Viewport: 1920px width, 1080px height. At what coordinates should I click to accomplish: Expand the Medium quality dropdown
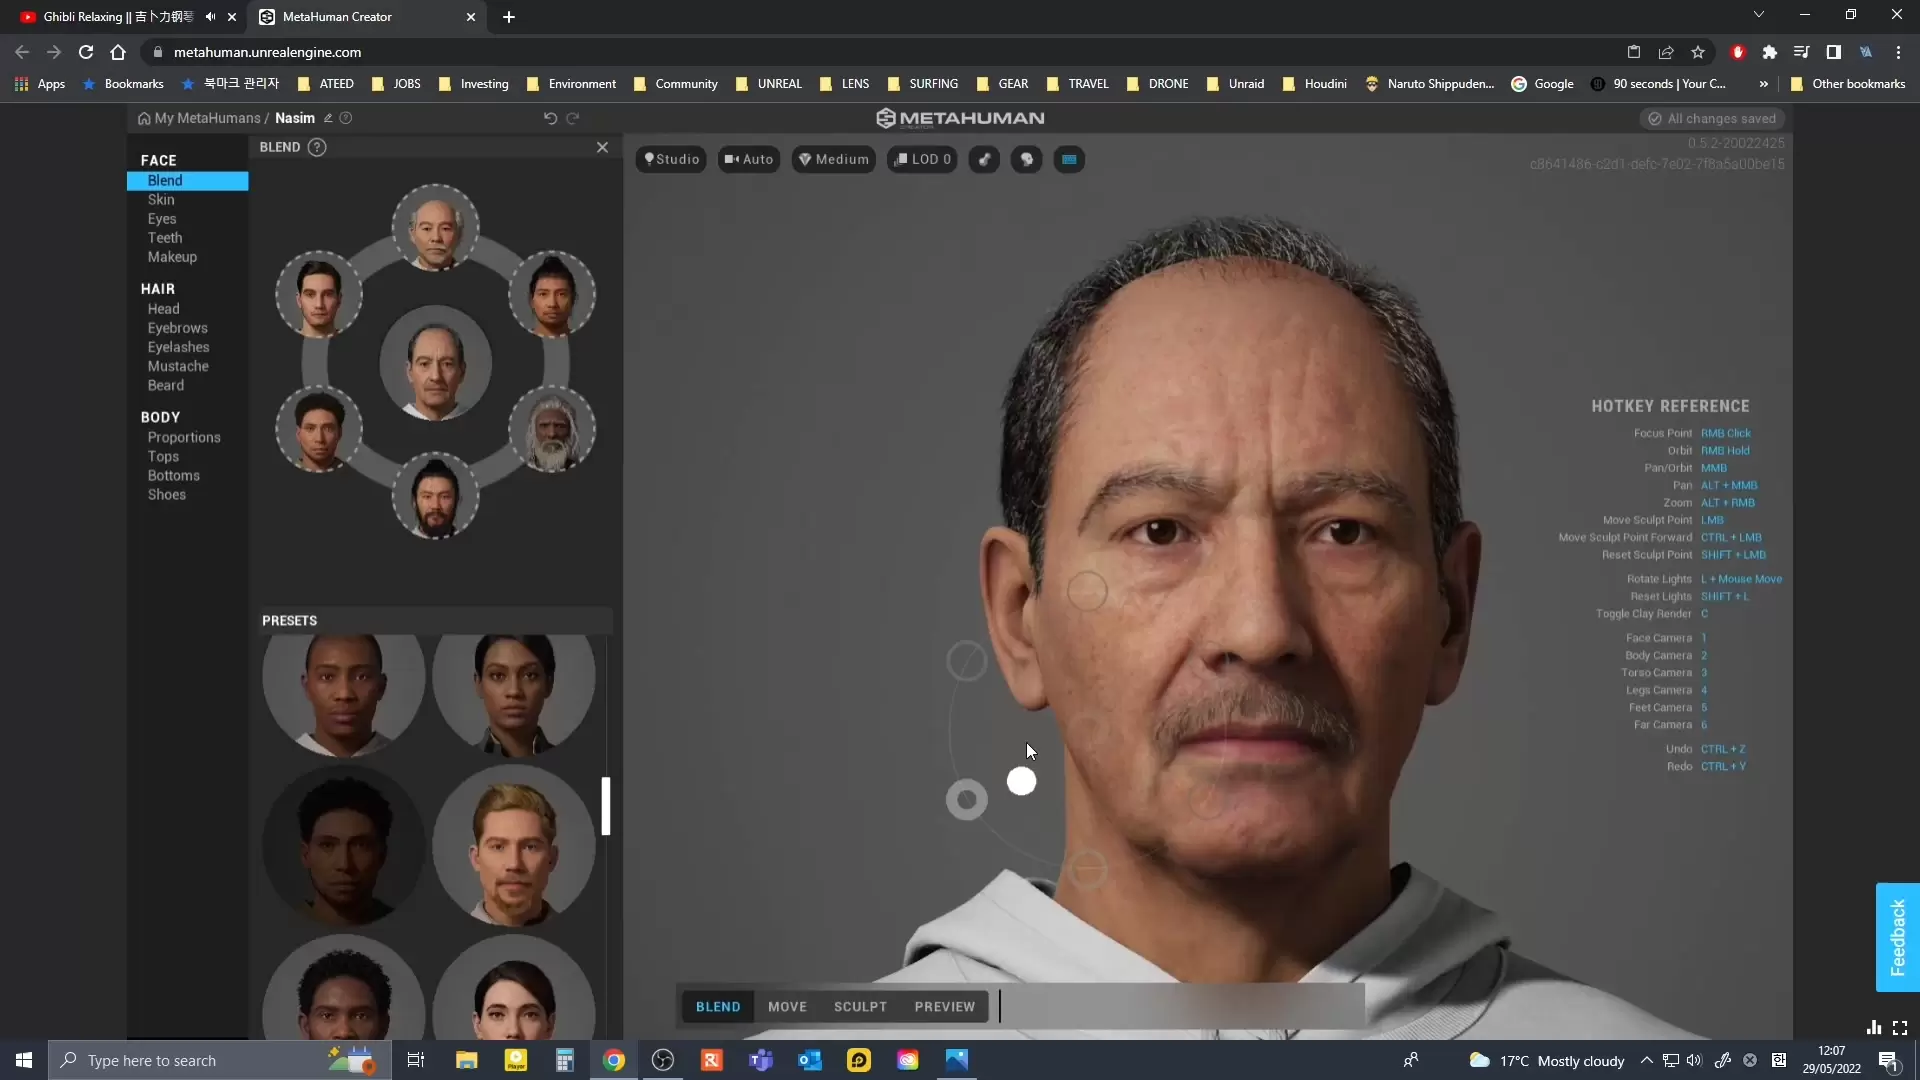[834, 159]
